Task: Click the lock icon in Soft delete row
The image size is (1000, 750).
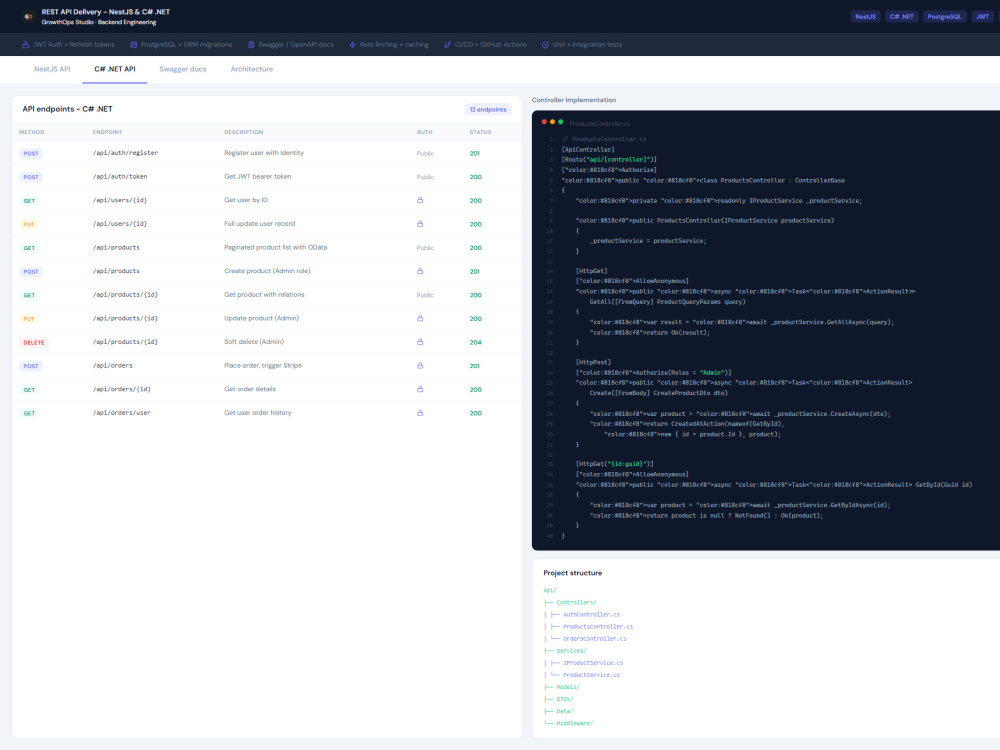Action: click(420, 342)
